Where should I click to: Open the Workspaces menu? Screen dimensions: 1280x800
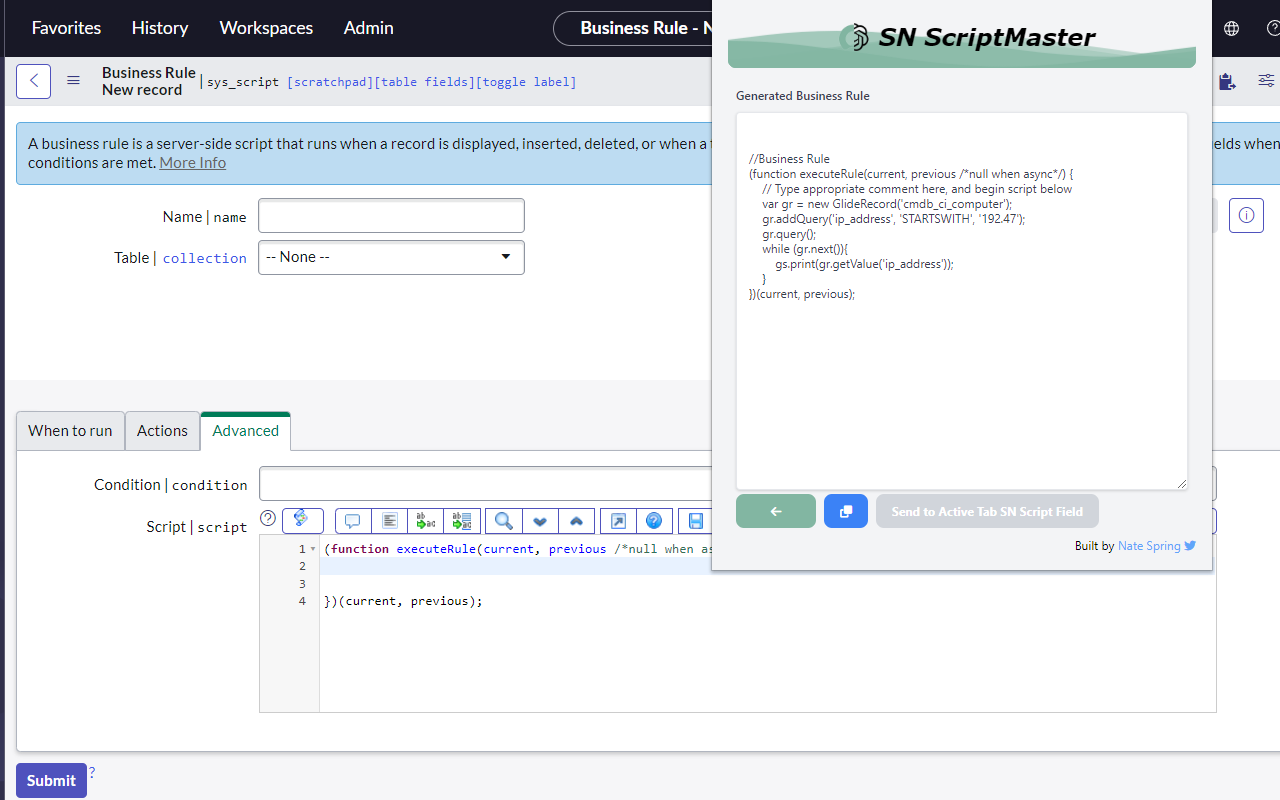point(266,28)
